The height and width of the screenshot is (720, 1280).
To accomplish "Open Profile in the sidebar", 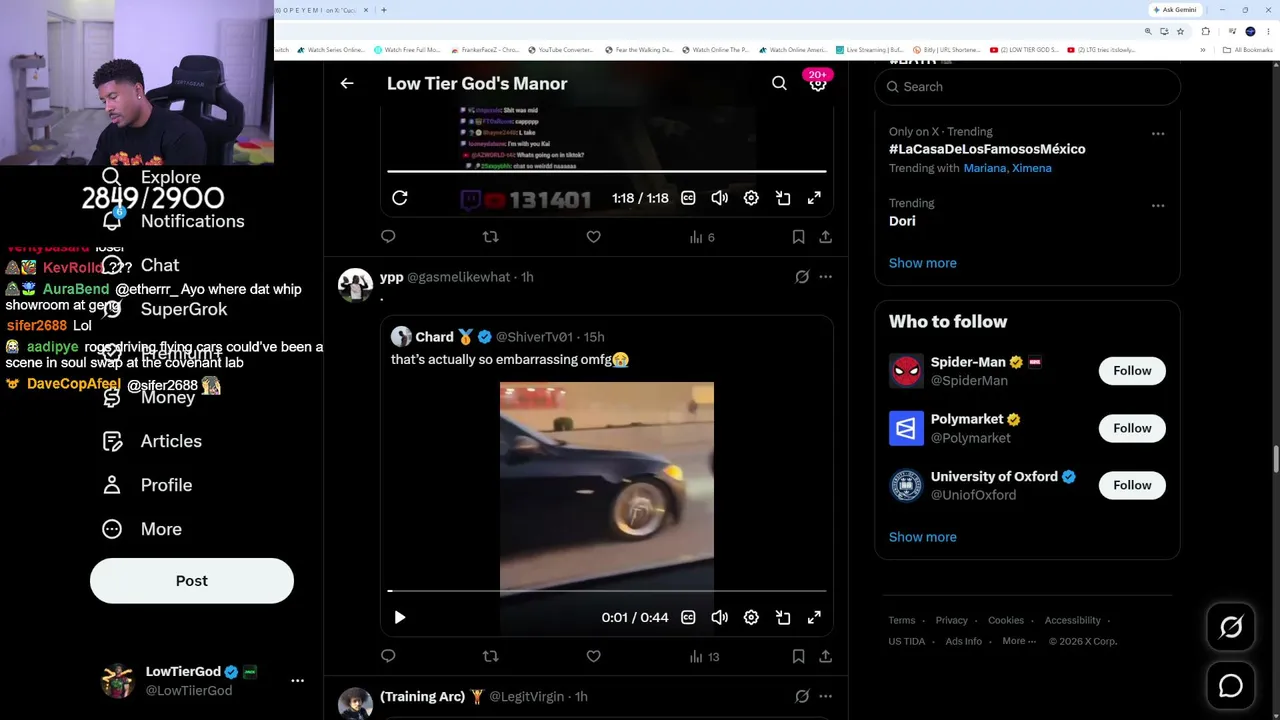I will [147, 485].
